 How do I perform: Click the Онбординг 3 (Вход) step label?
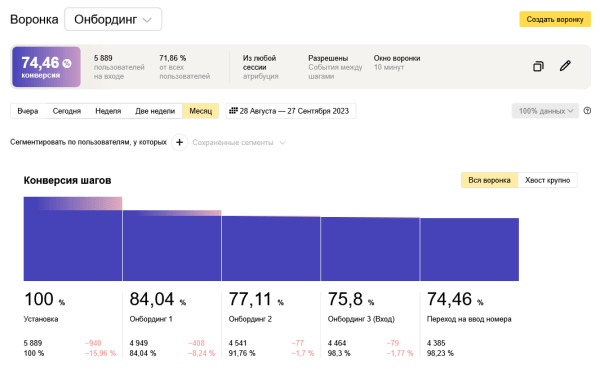coord(361,319)
